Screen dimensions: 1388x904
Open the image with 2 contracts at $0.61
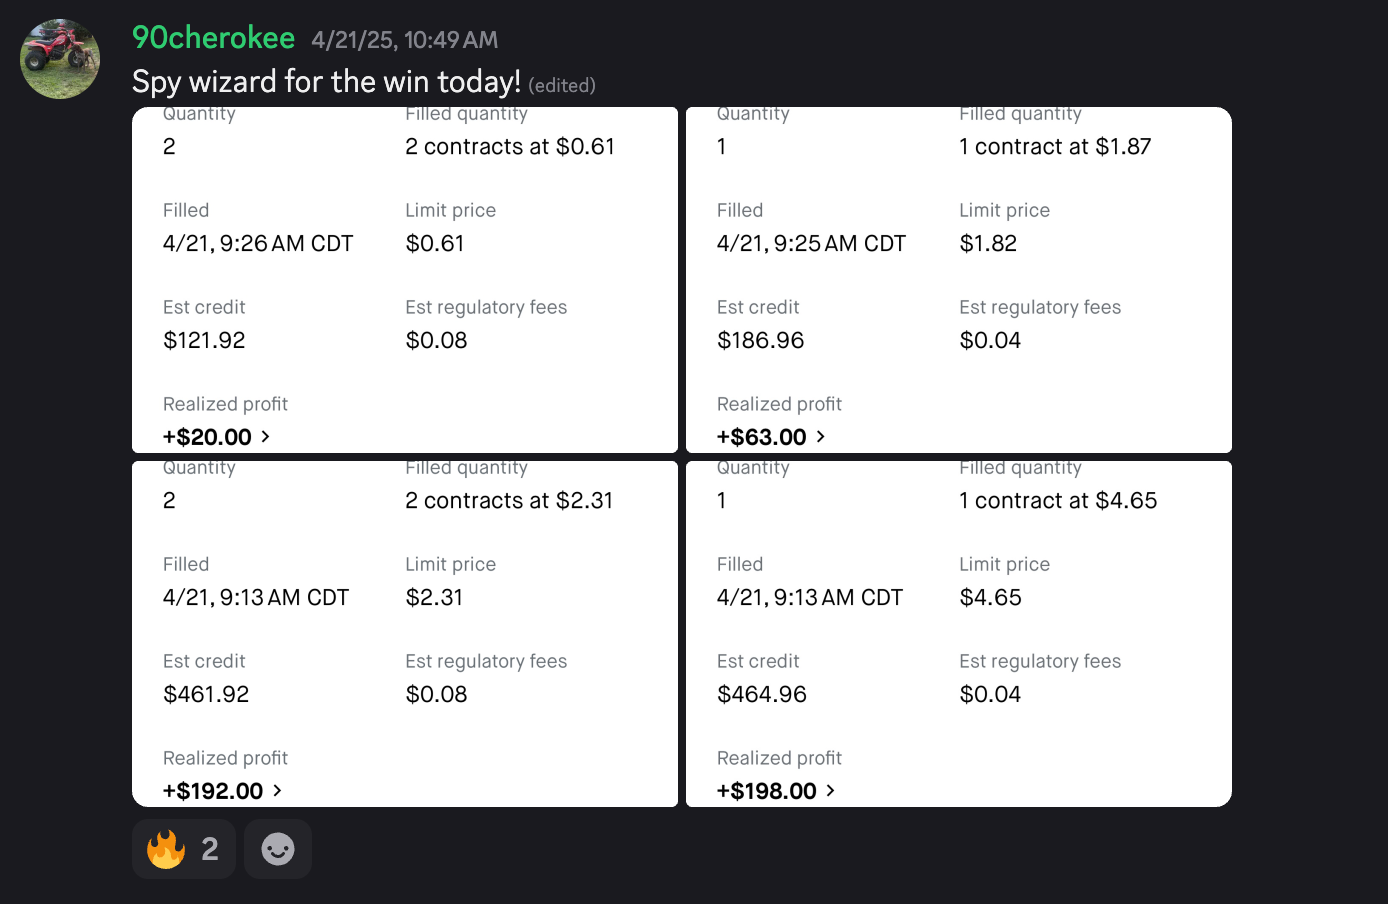405,280
